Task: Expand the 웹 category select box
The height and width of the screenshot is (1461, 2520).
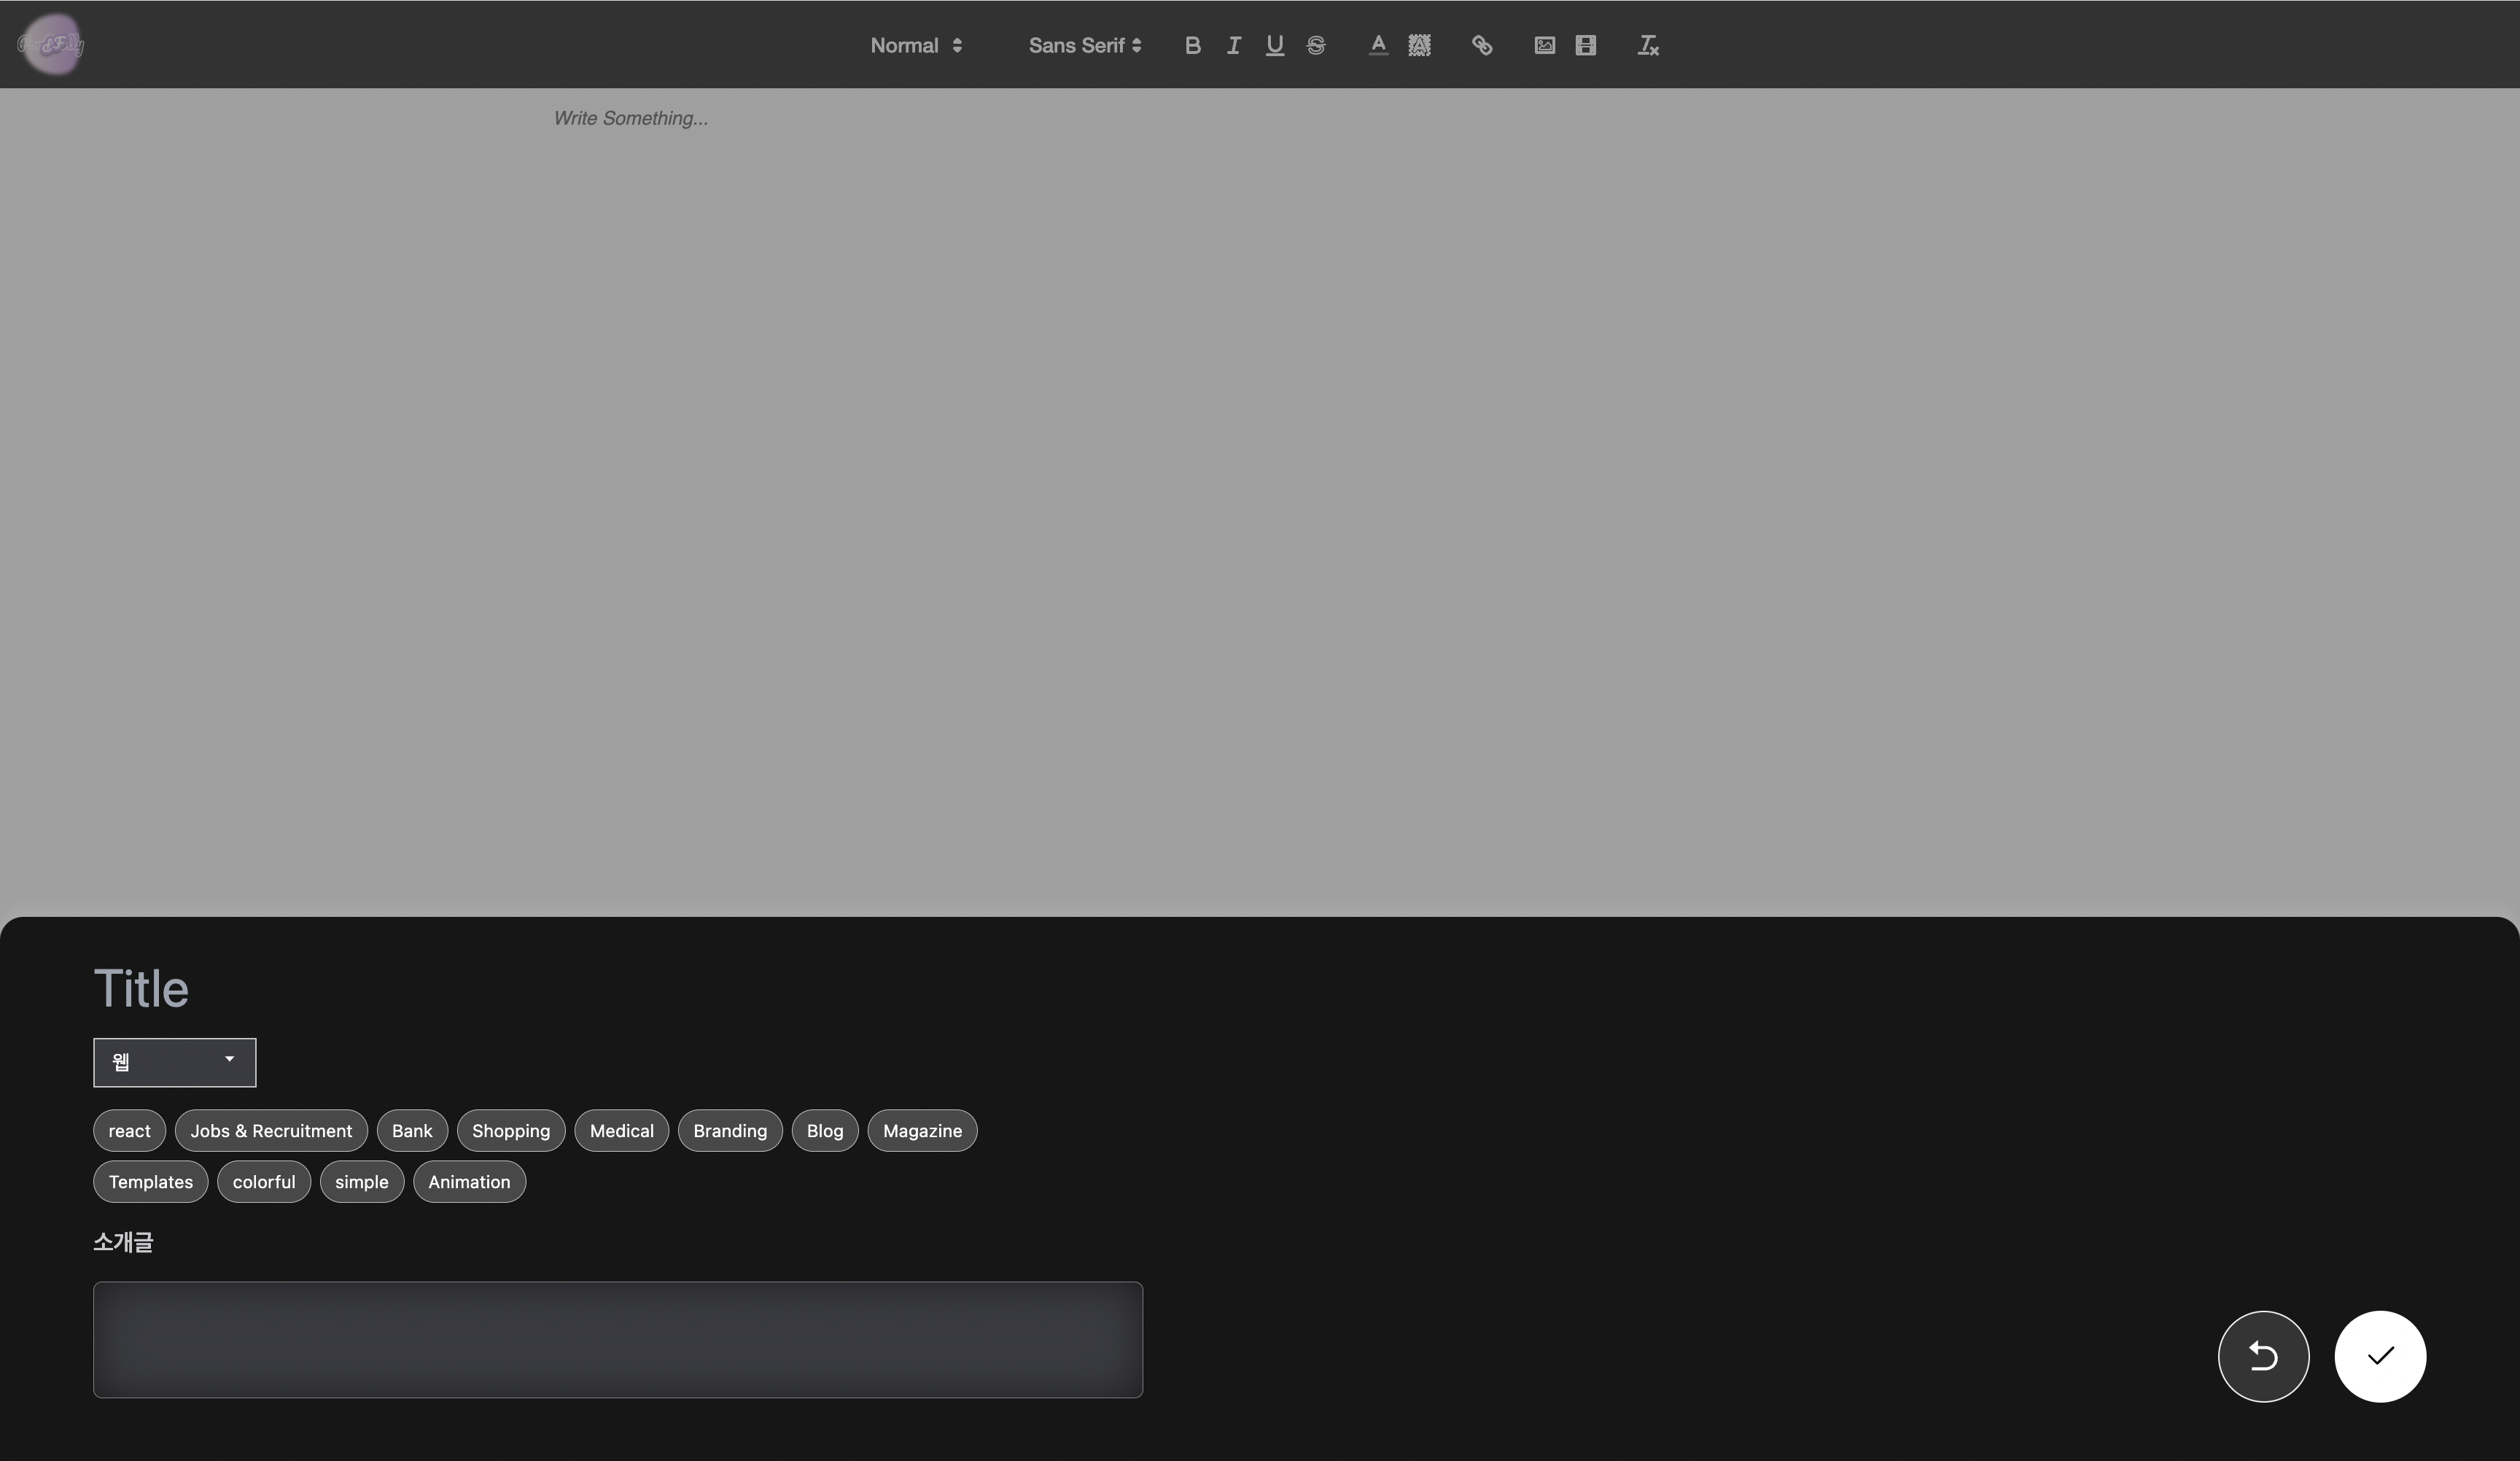Action: [175, 1062]
